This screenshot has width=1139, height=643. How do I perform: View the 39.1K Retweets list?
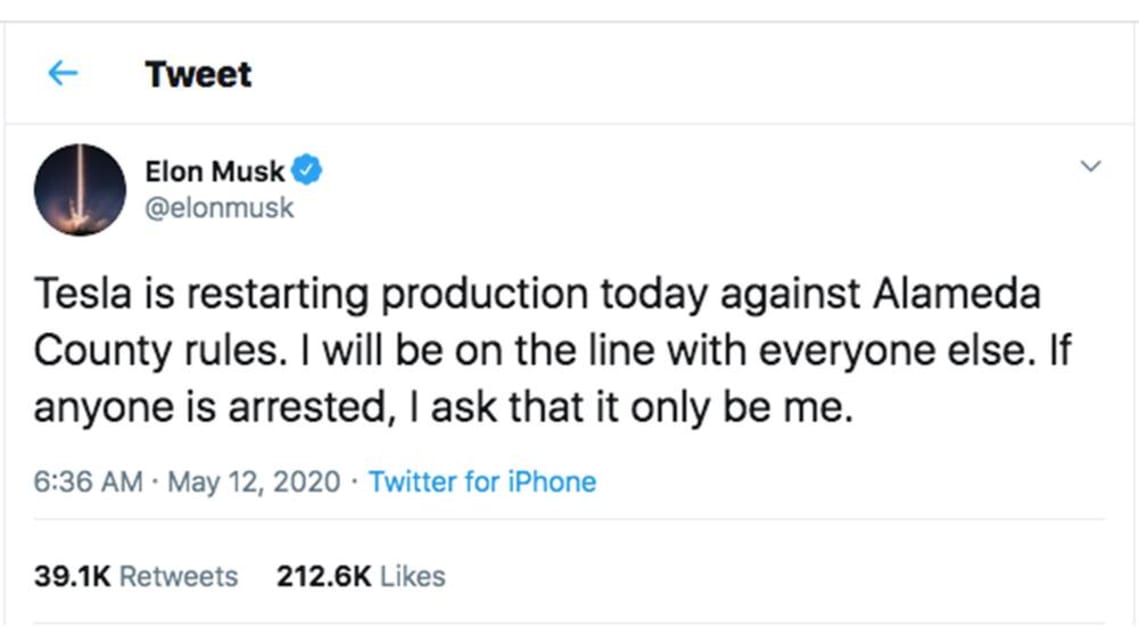click(x=136, y=576)
